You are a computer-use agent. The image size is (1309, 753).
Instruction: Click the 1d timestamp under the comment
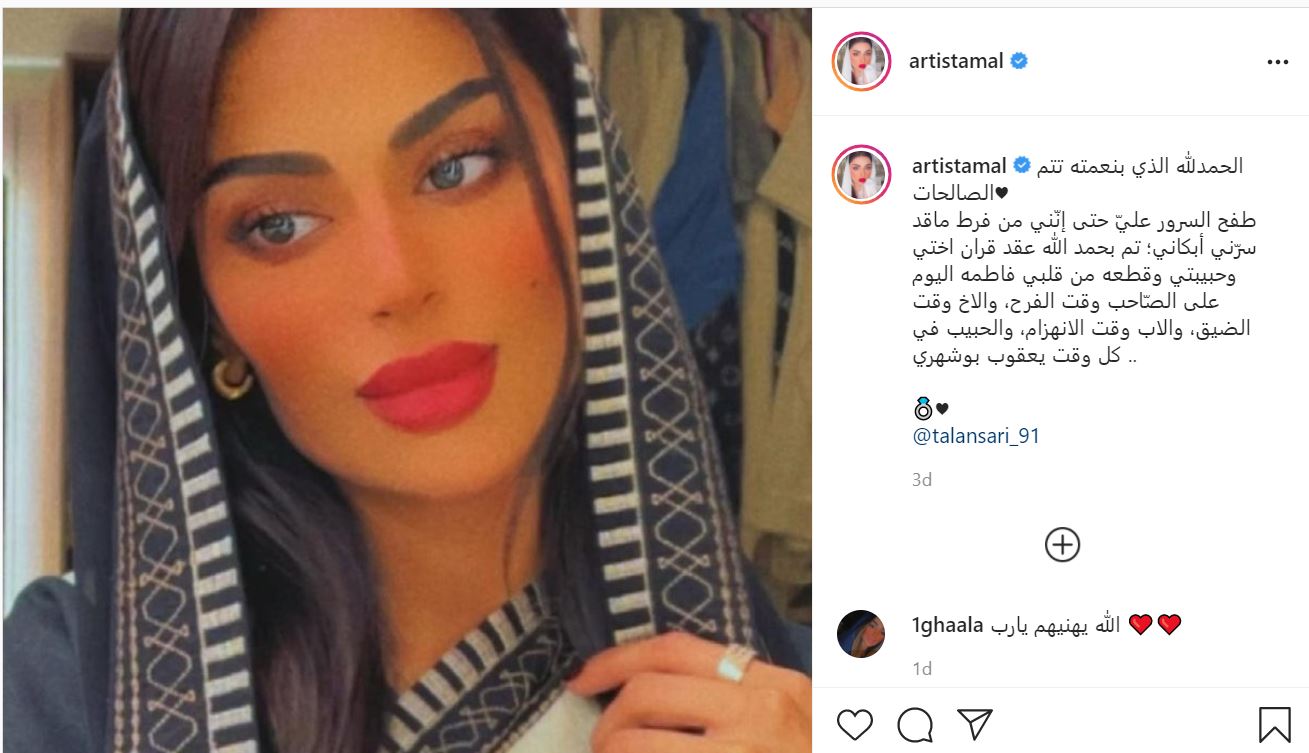click(922, 668)
